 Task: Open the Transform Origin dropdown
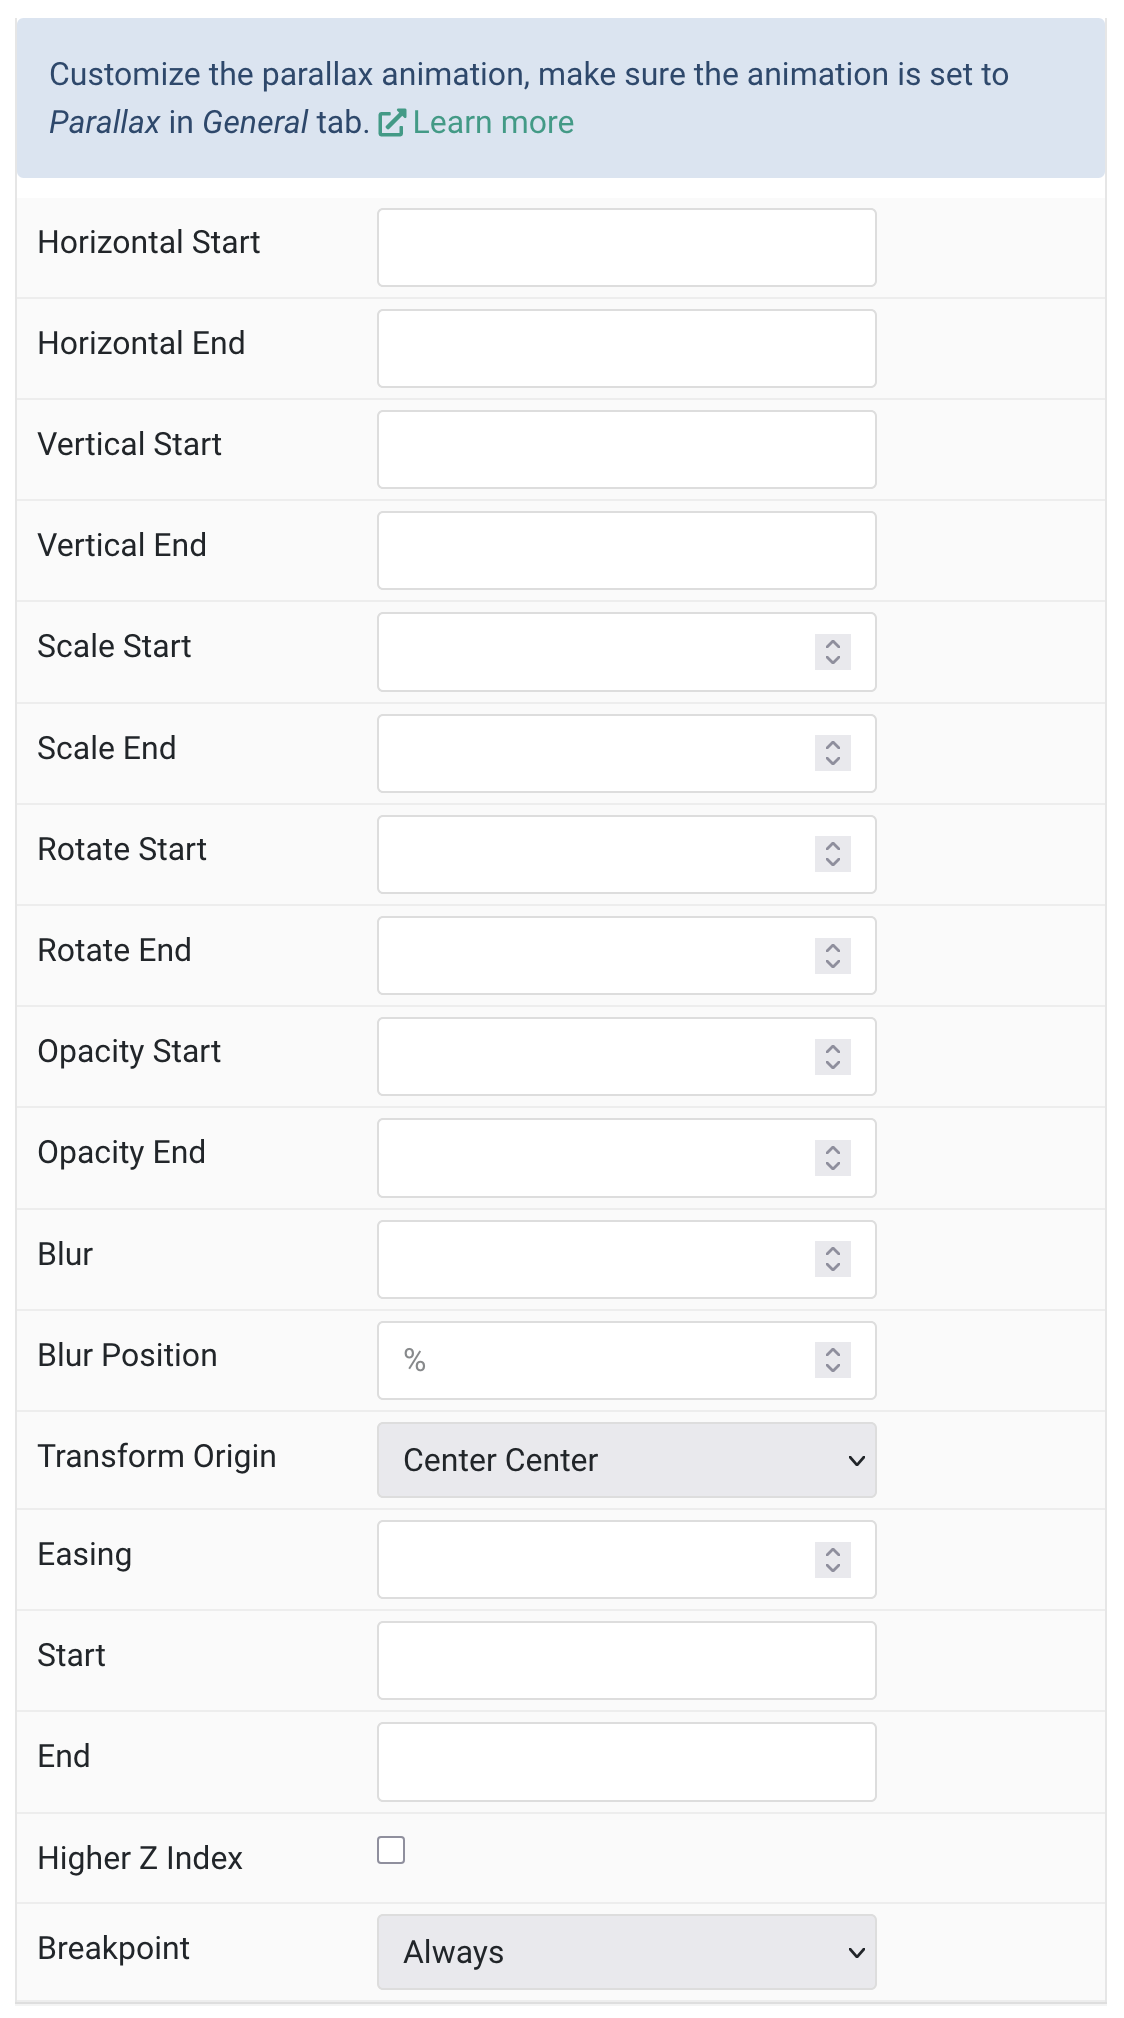627,1460
